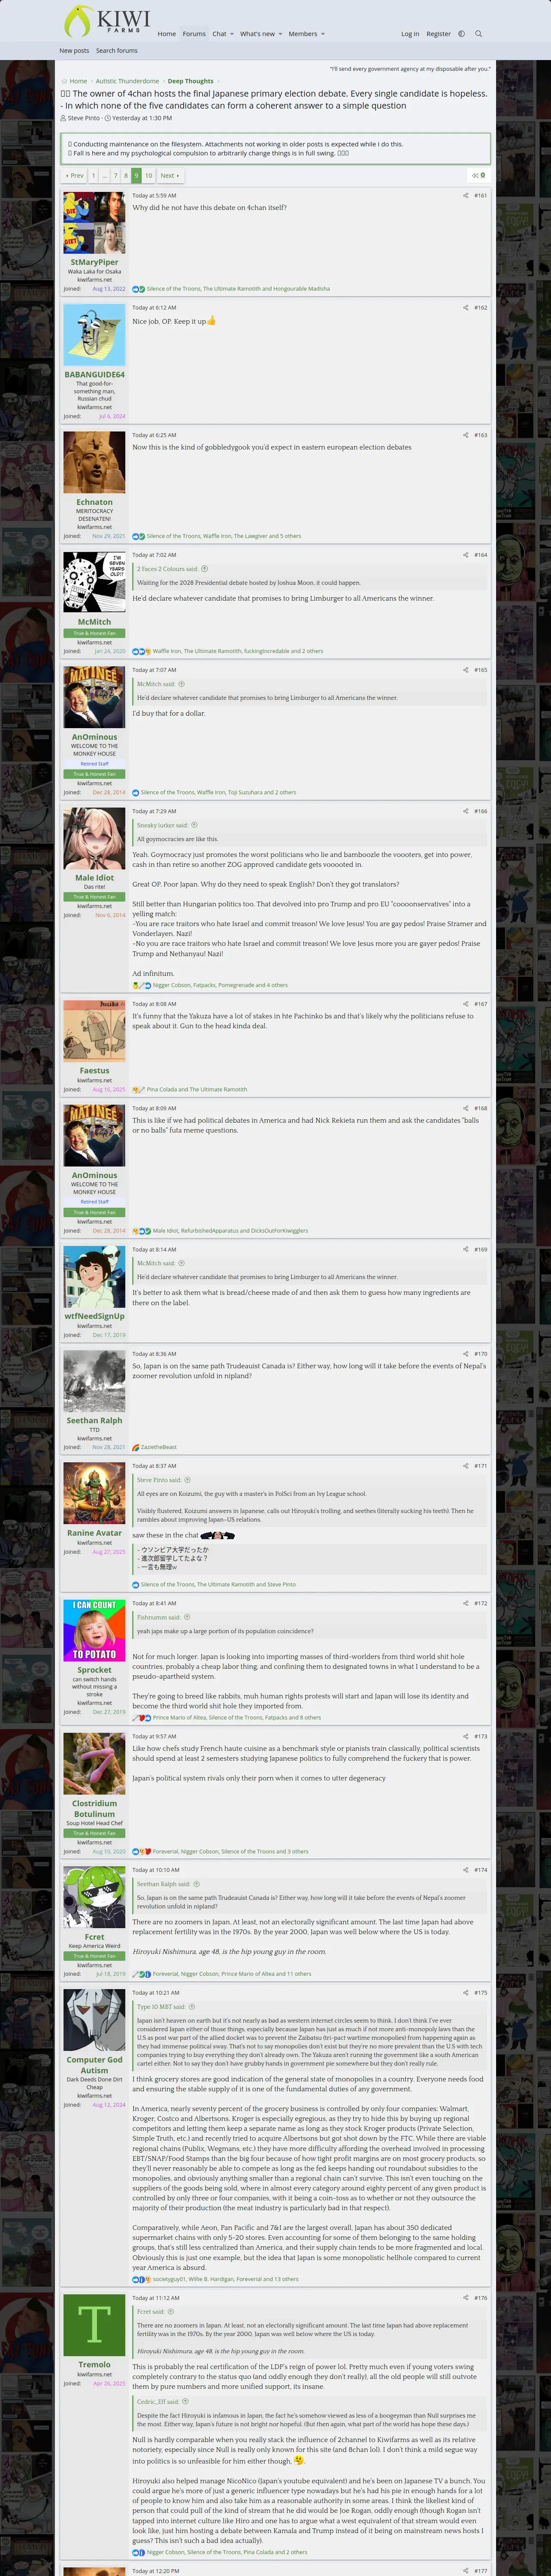Go to page 10
This screenshot has width=551, height=2576.
tap(148, 175)
